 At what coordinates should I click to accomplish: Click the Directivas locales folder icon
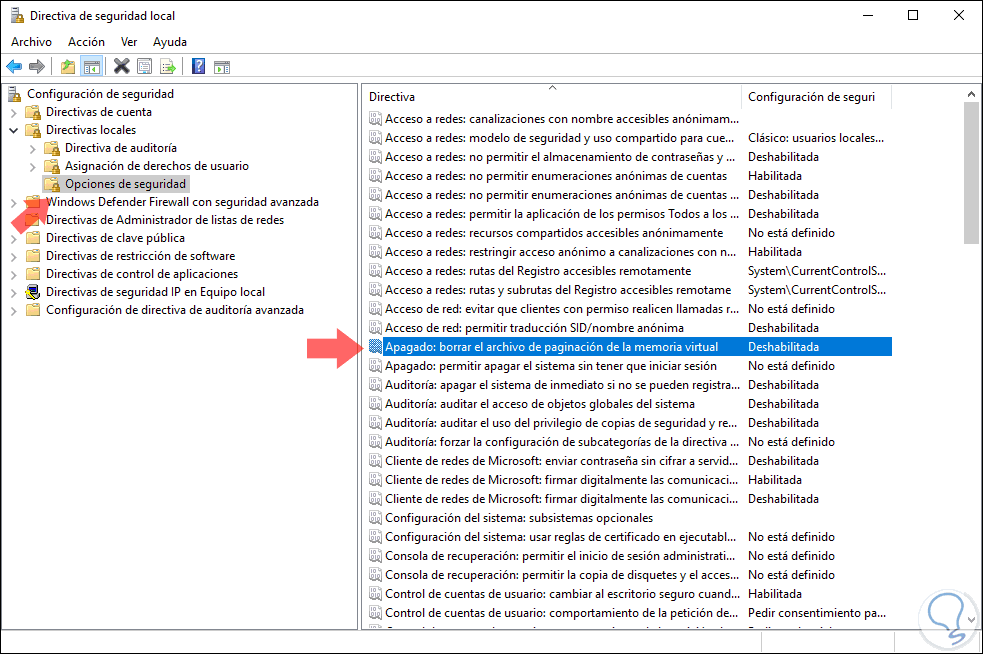(33, 130)
